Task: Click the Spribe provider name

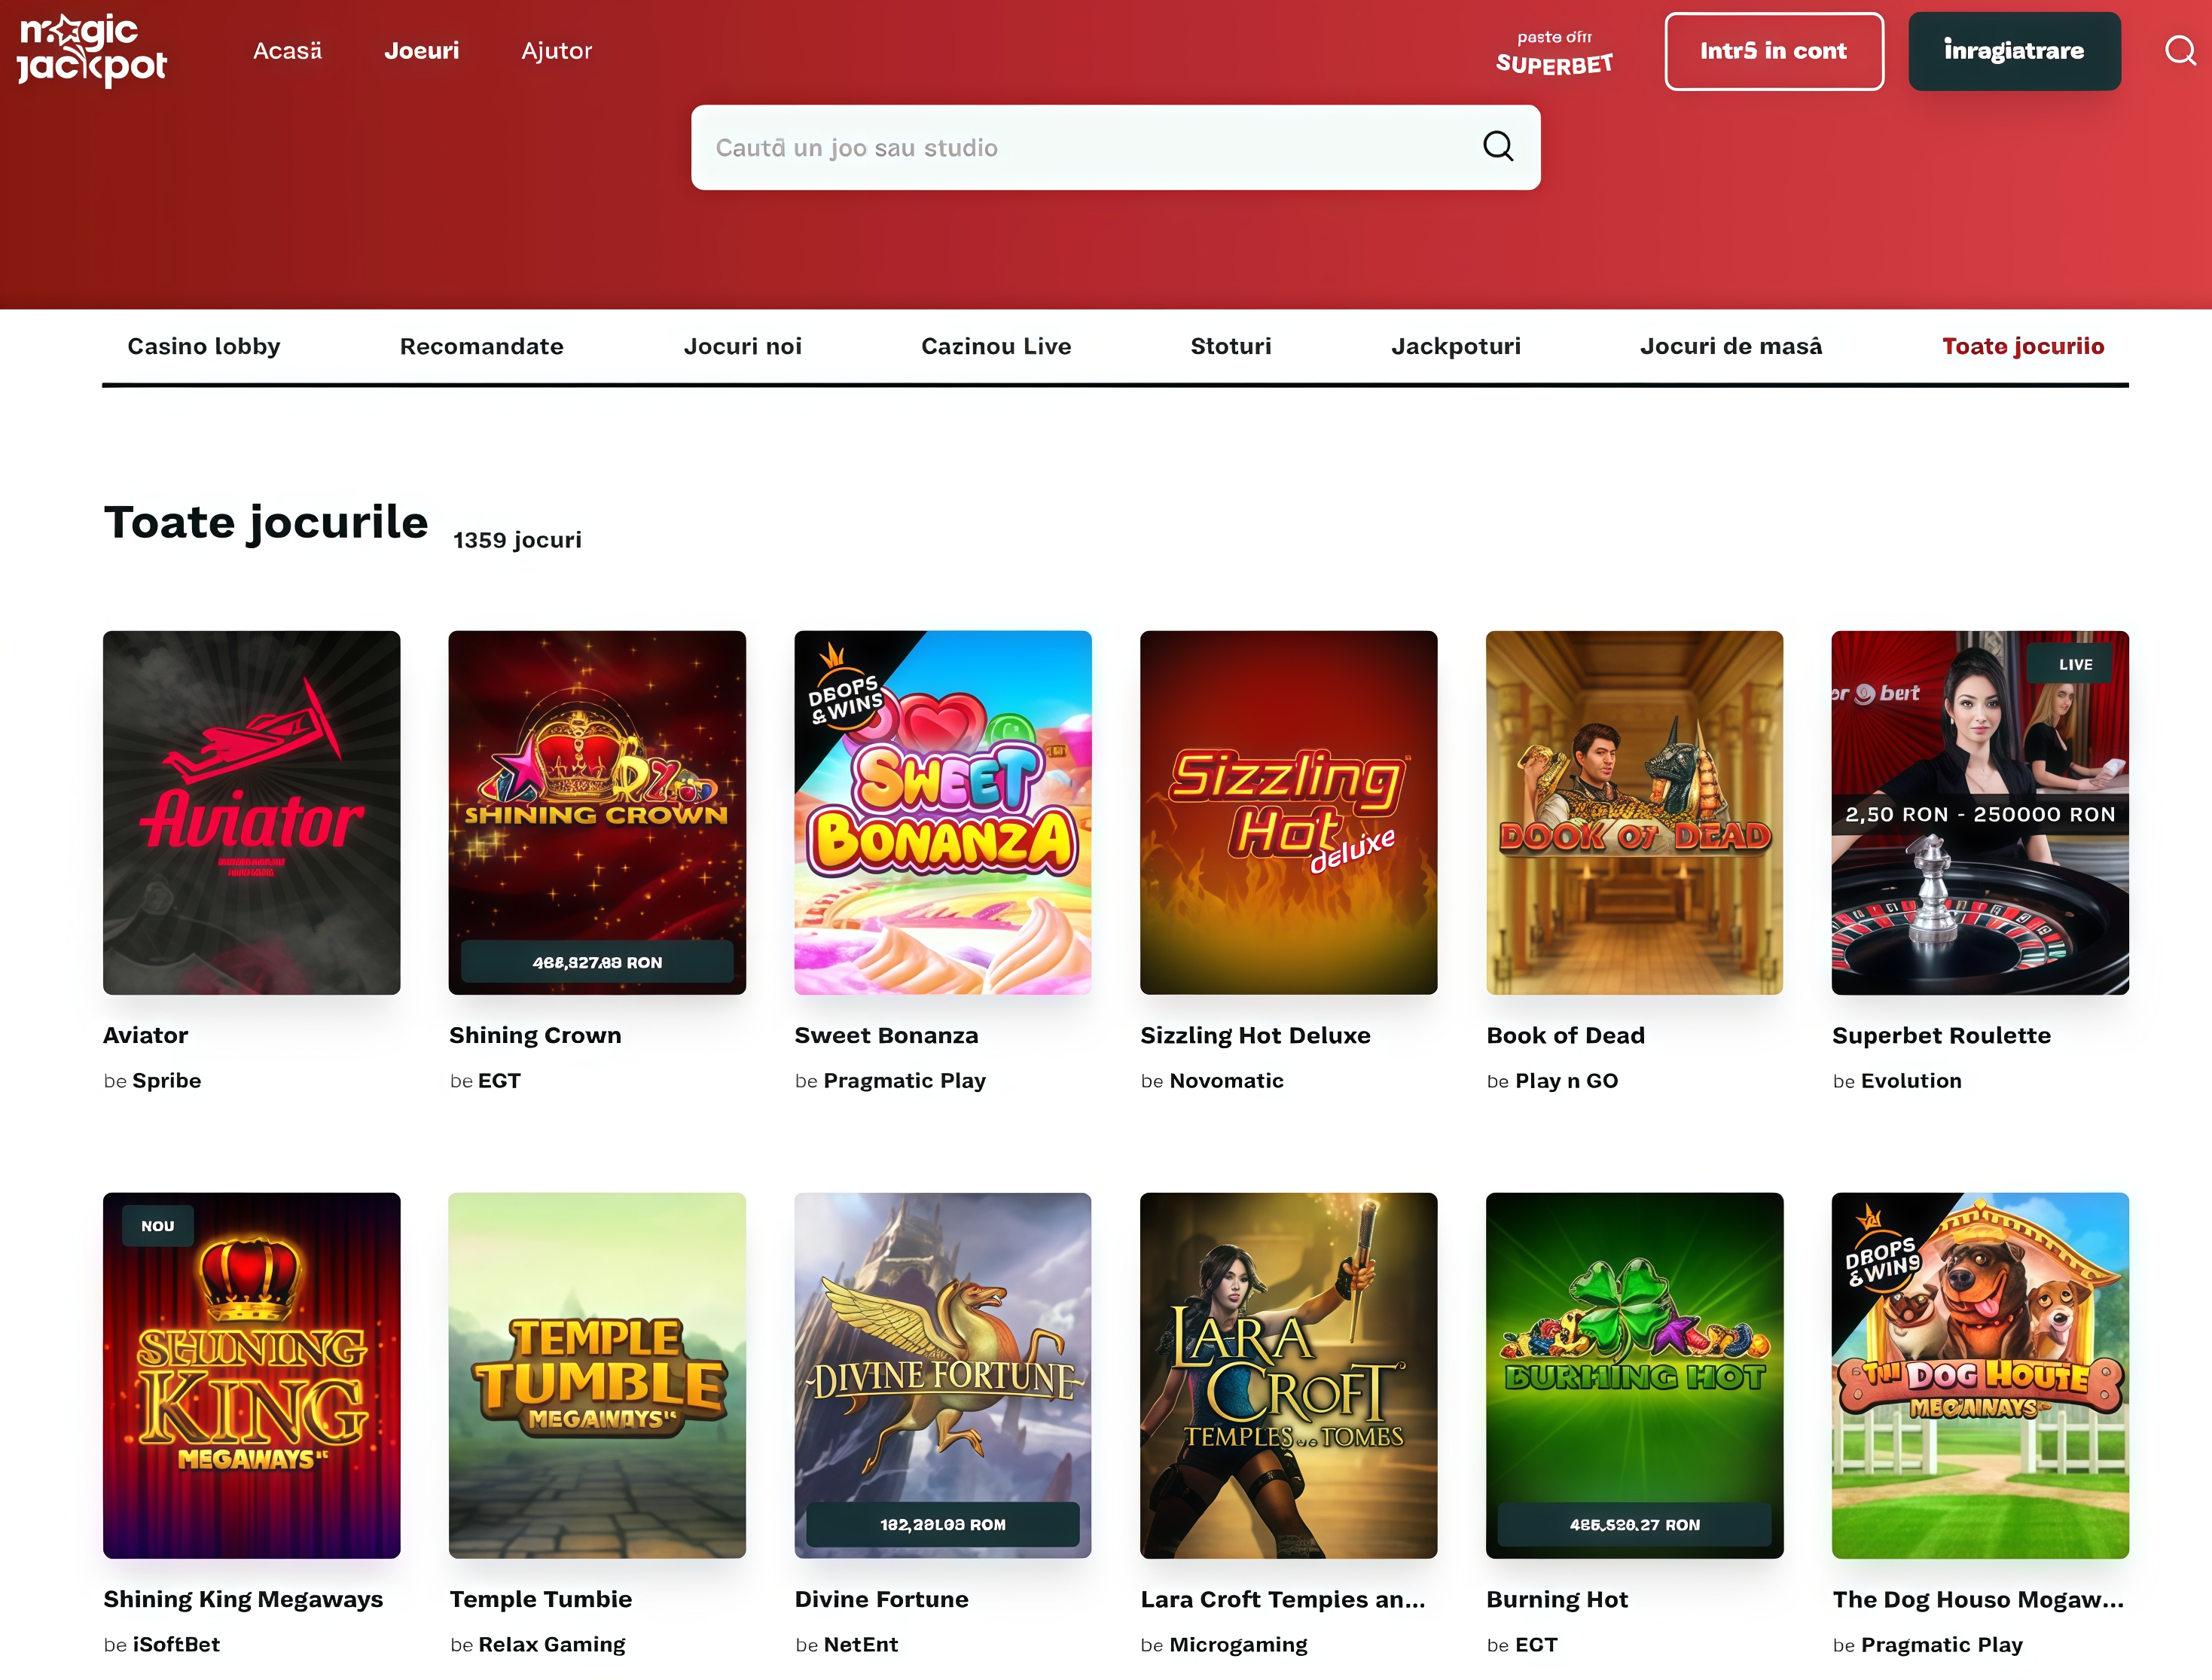Action: click(x=167, y=1081)
